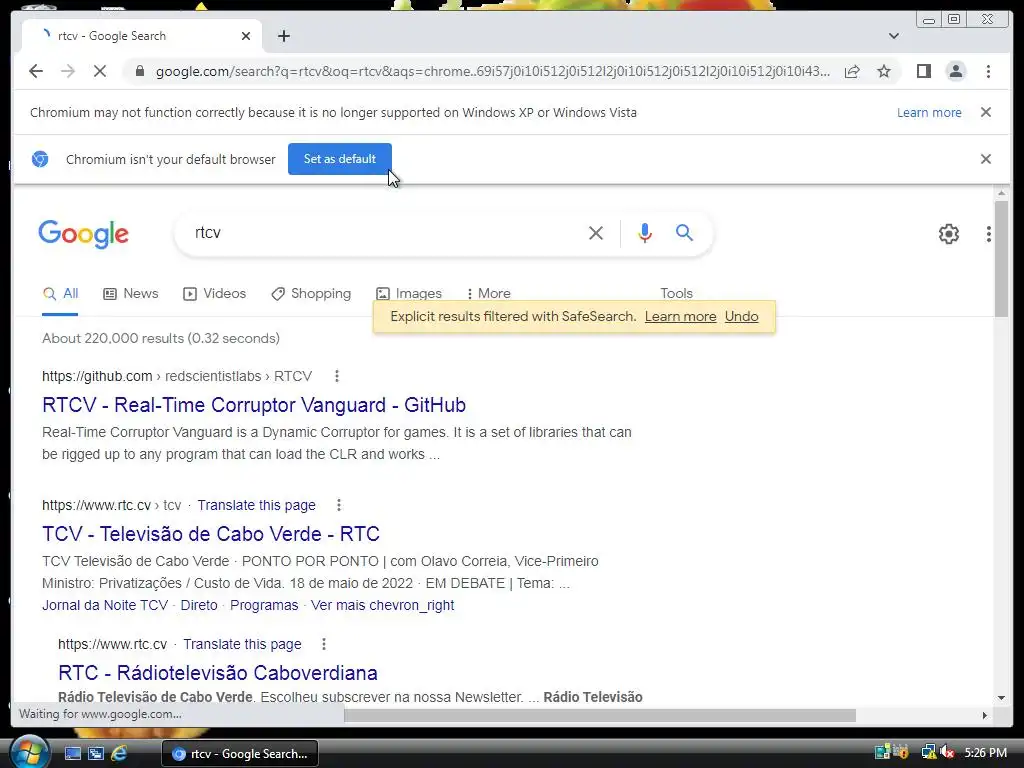This screenshot has width=1024, height=768.
Task: Click the horizontal scrollbar thumb
Action: [600, 716]
